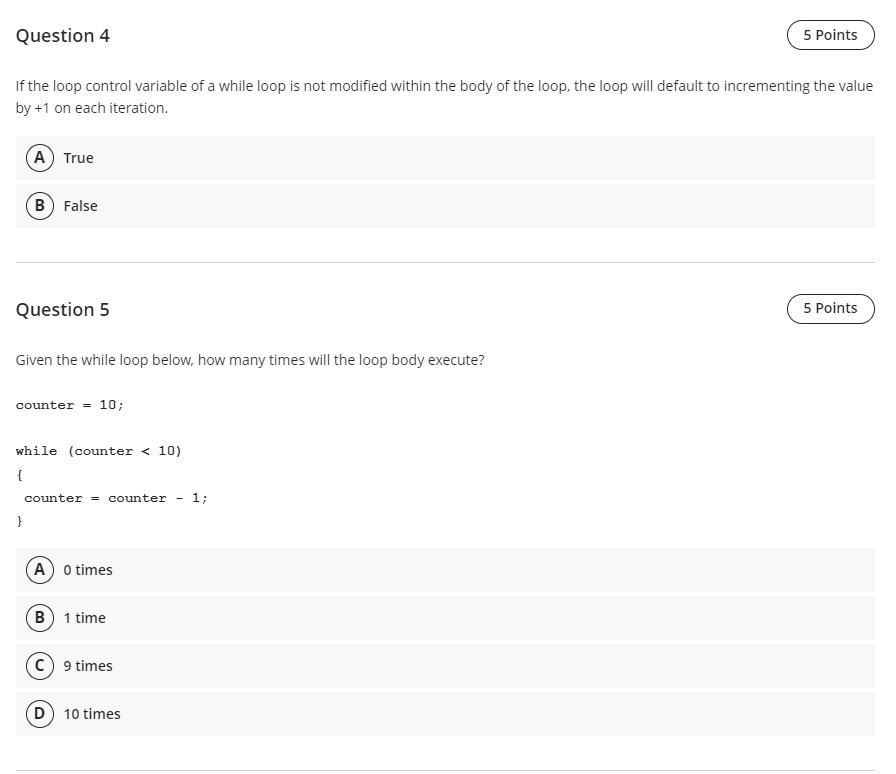This screenshot has width=896, height=774.
Task: Click the 'while (counter < 10)' code line
Action: tap(98, 451)
